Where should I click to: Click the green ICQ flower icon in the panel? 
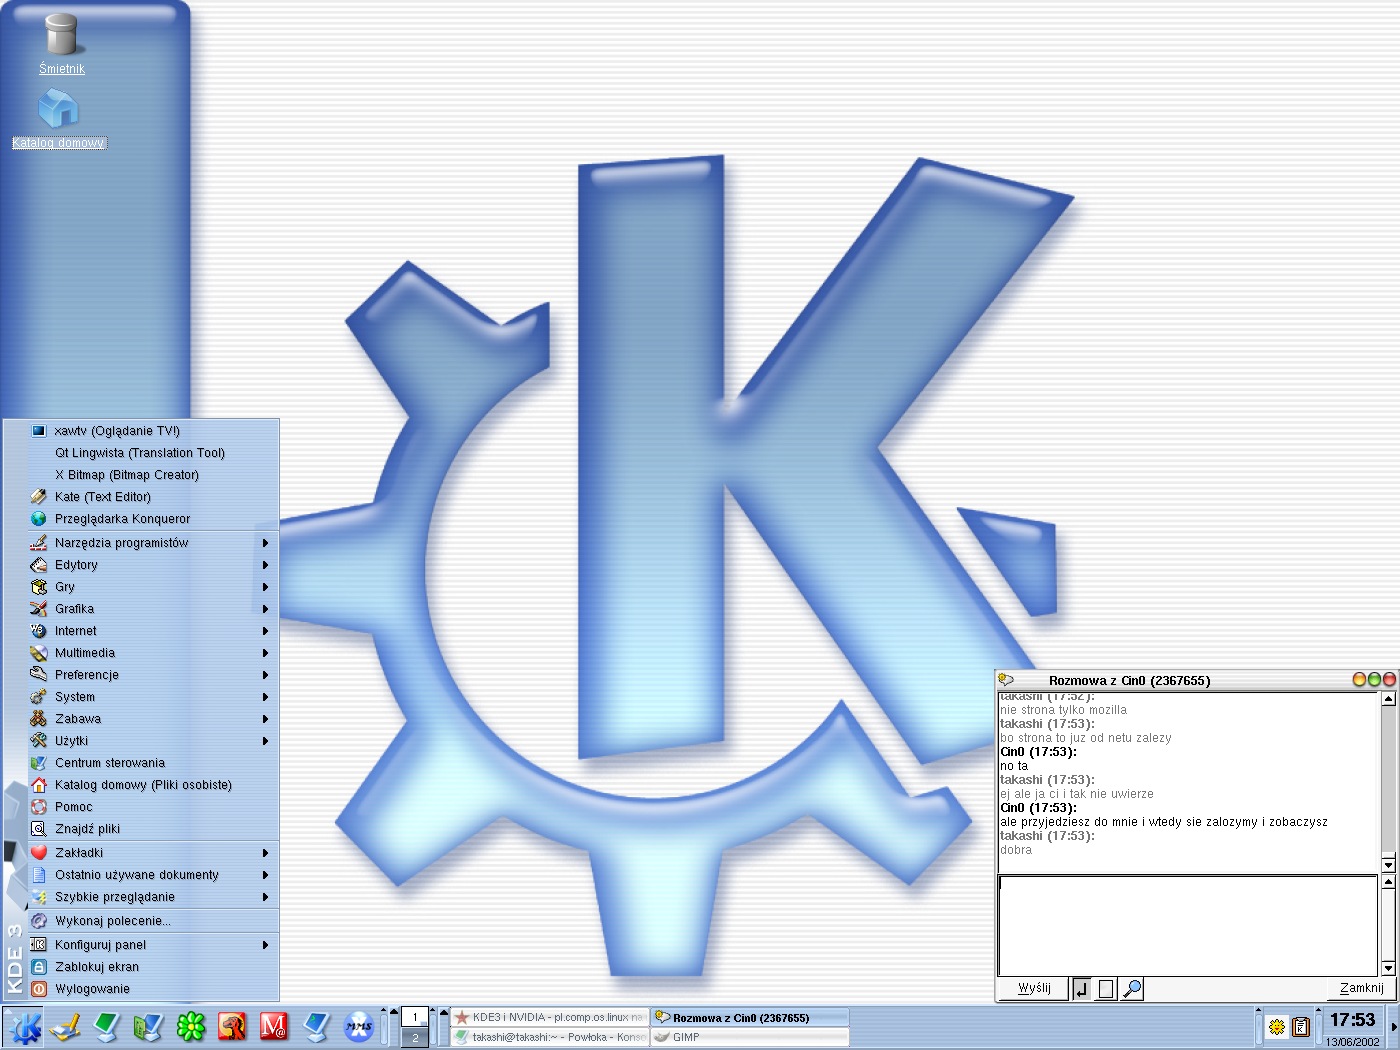coord(190,1027)
